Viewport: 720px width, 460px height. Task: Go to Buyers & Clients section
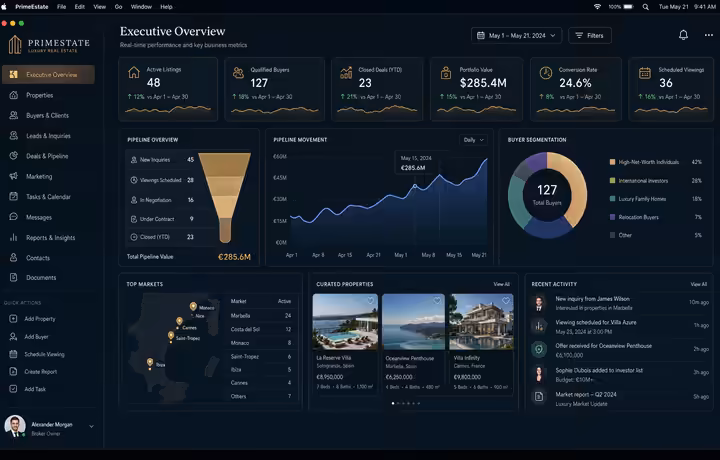[48, 115]
